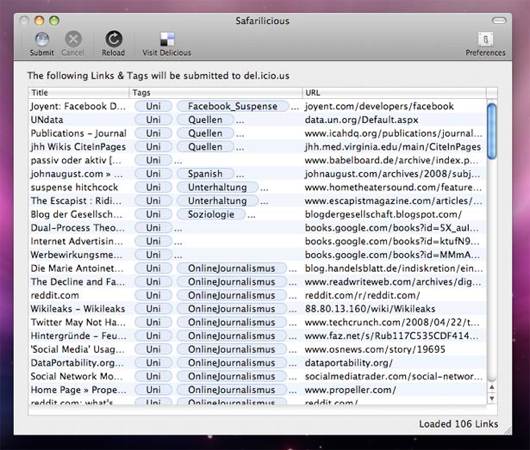Select the UNdata row

258,120
